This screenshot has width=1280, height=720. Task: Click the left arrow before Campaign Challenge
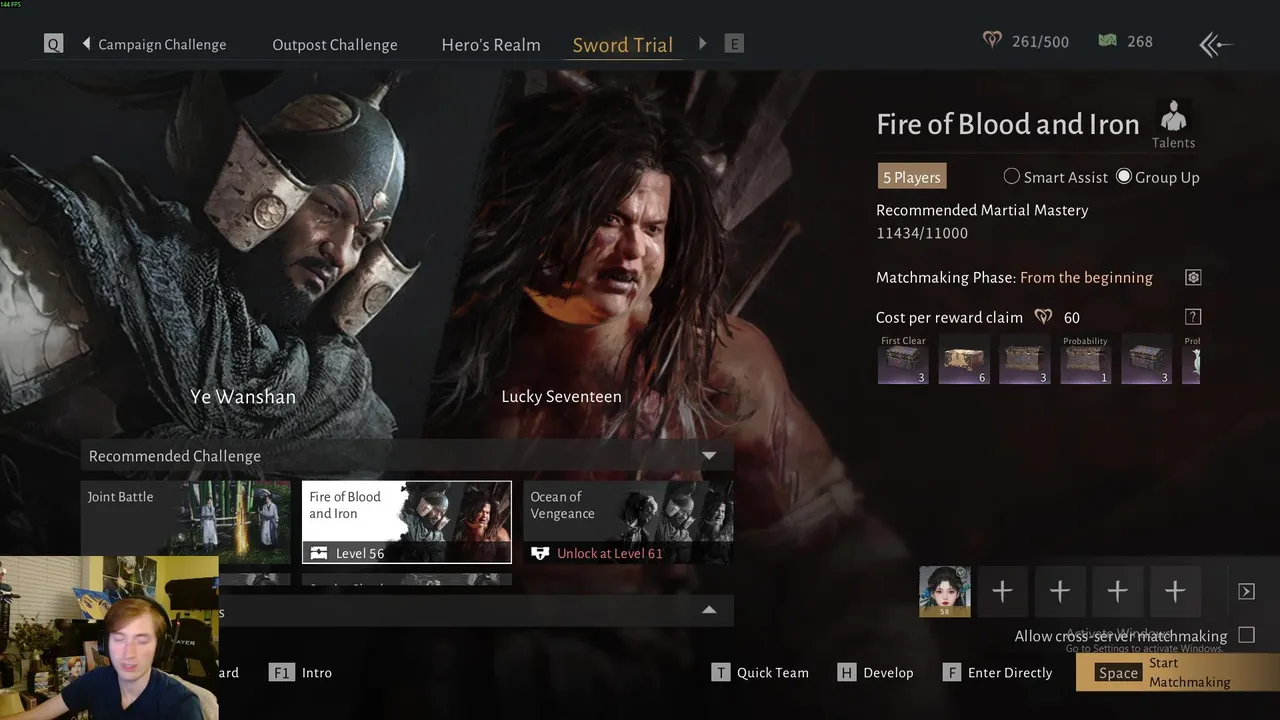pyautogui.click(x=86, y=44)
